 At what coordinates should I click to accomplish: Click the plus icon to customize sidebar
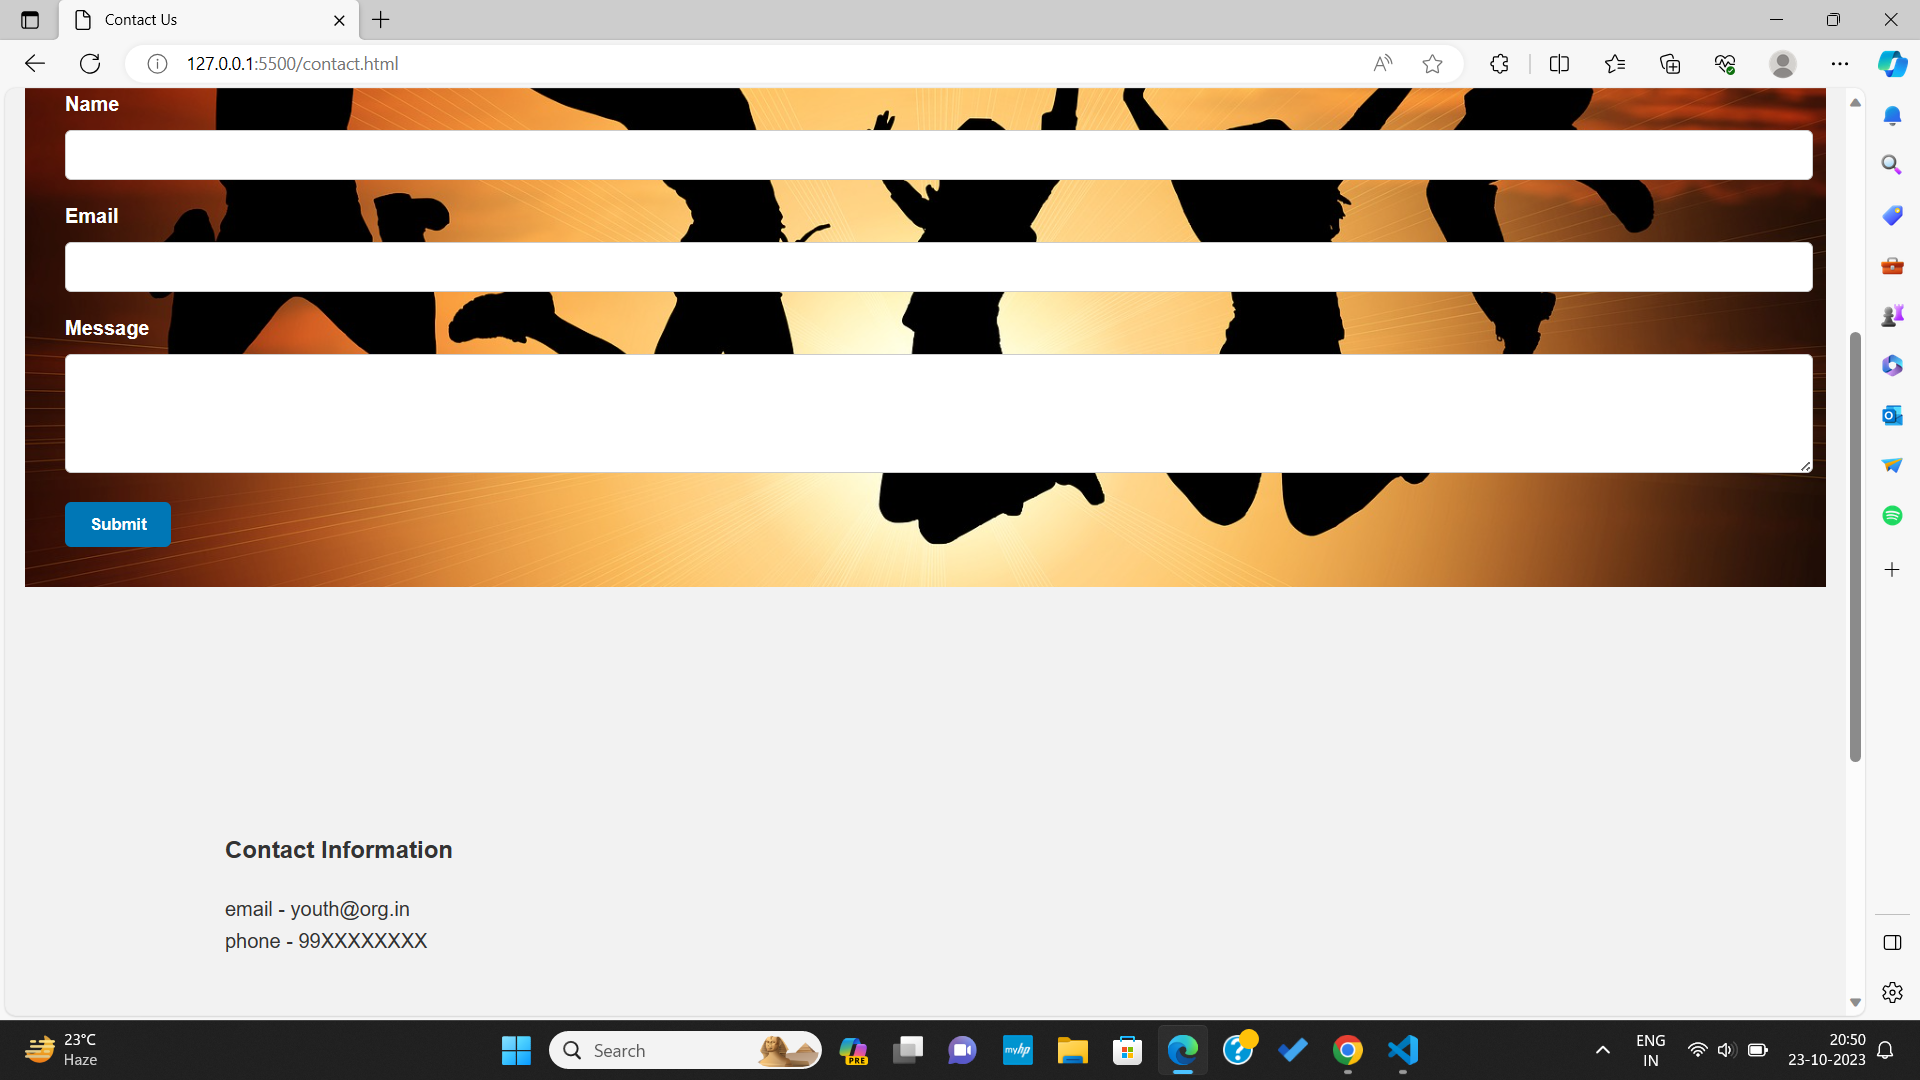1892,570
